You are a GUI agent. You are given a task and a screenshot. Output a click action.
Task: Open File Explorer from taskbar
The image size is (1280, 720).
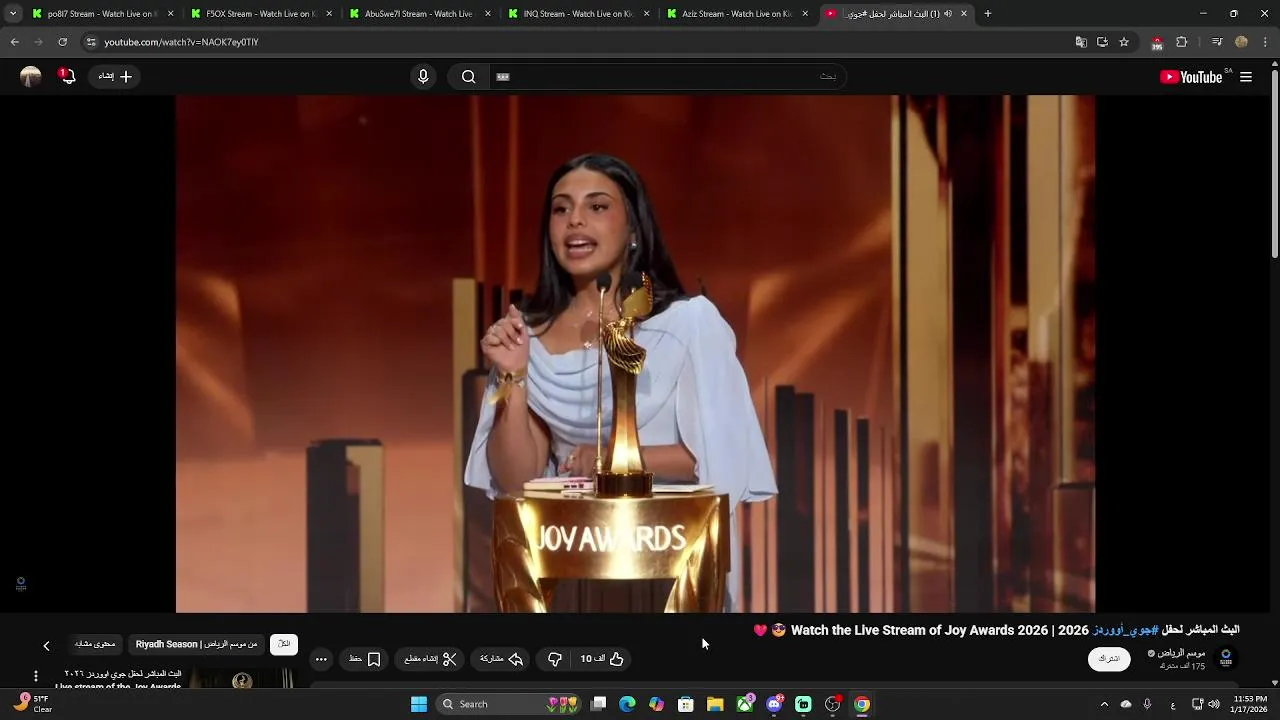point(715,704)
